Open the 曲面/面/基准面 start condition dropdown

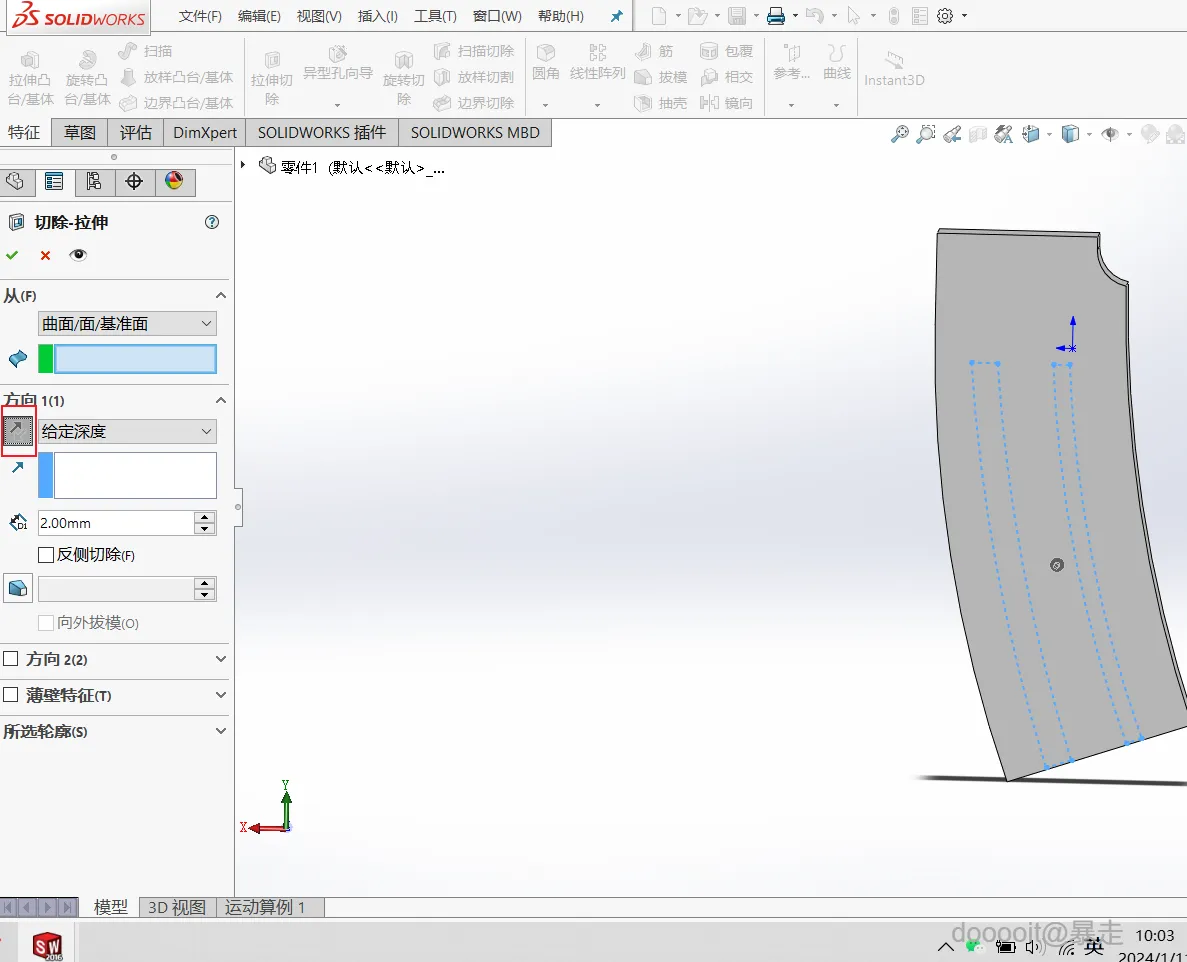click(x=127, y=324)
